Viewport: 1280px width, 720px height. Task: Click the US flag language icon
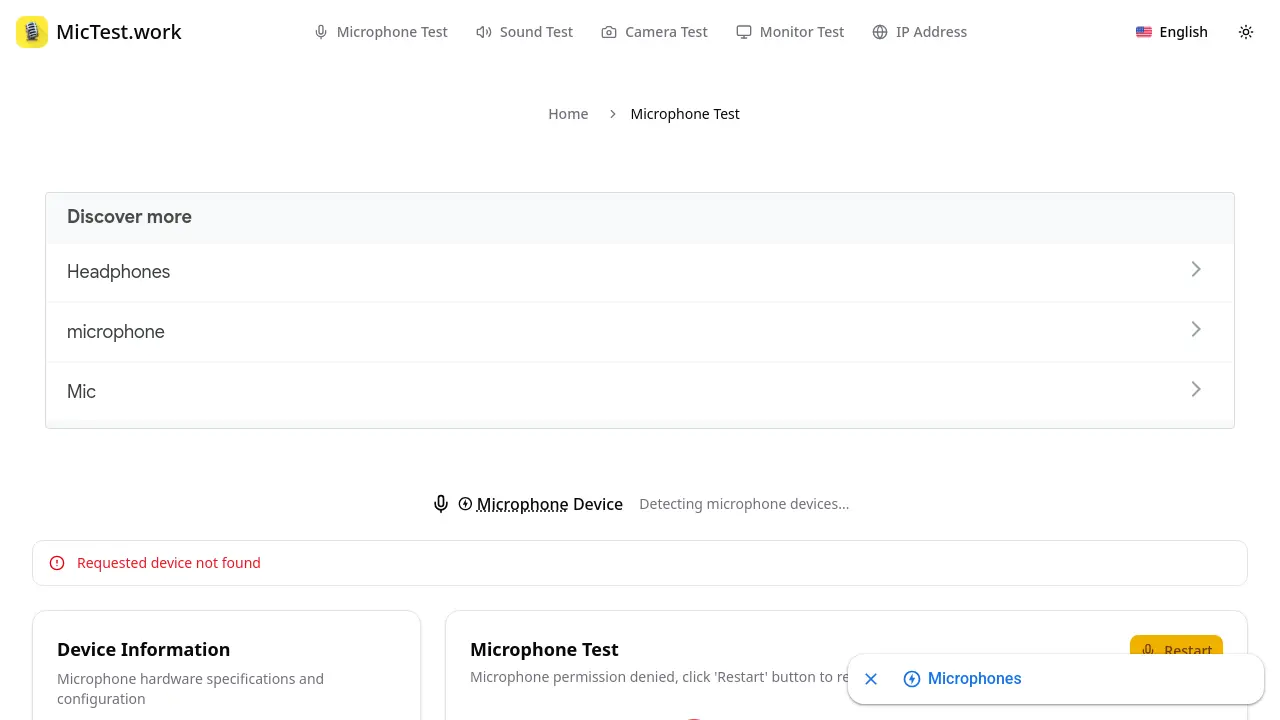click(1144, 32)
